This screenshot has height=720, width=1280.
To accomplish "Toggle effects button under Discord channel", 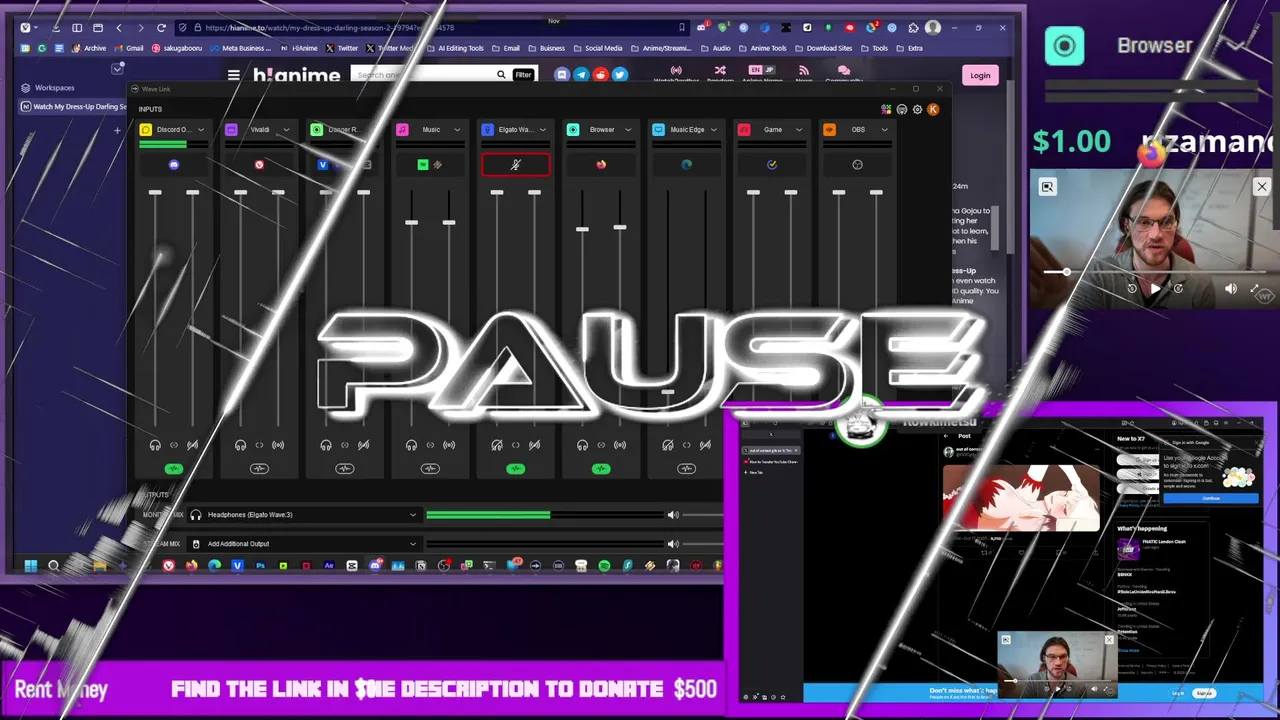I will [x=173, y=468].
